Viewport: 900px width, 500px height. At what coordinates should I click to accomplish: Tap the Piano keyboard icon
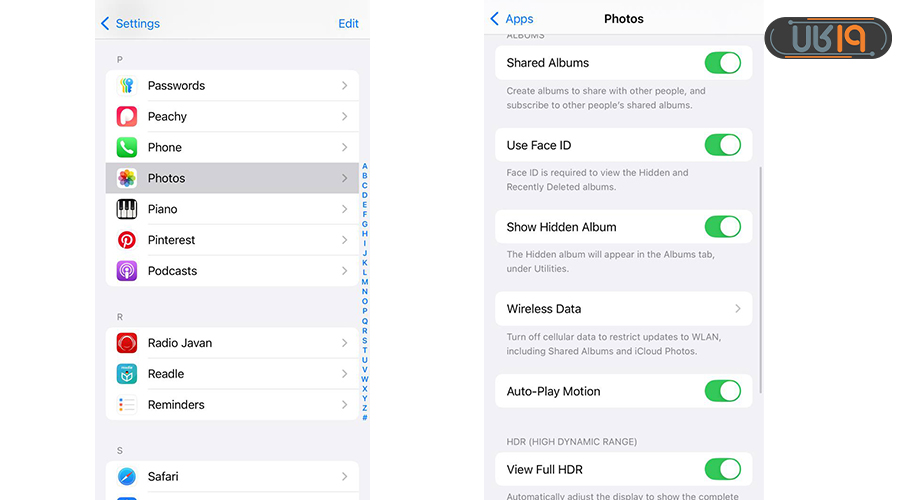(127, 210)
